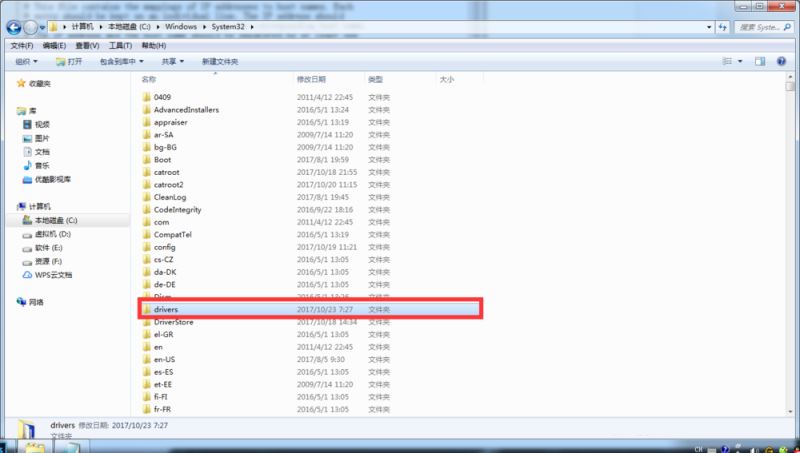Click the Back navigation arrow button
Screen dimensions: 800x453
coord(14,27)
